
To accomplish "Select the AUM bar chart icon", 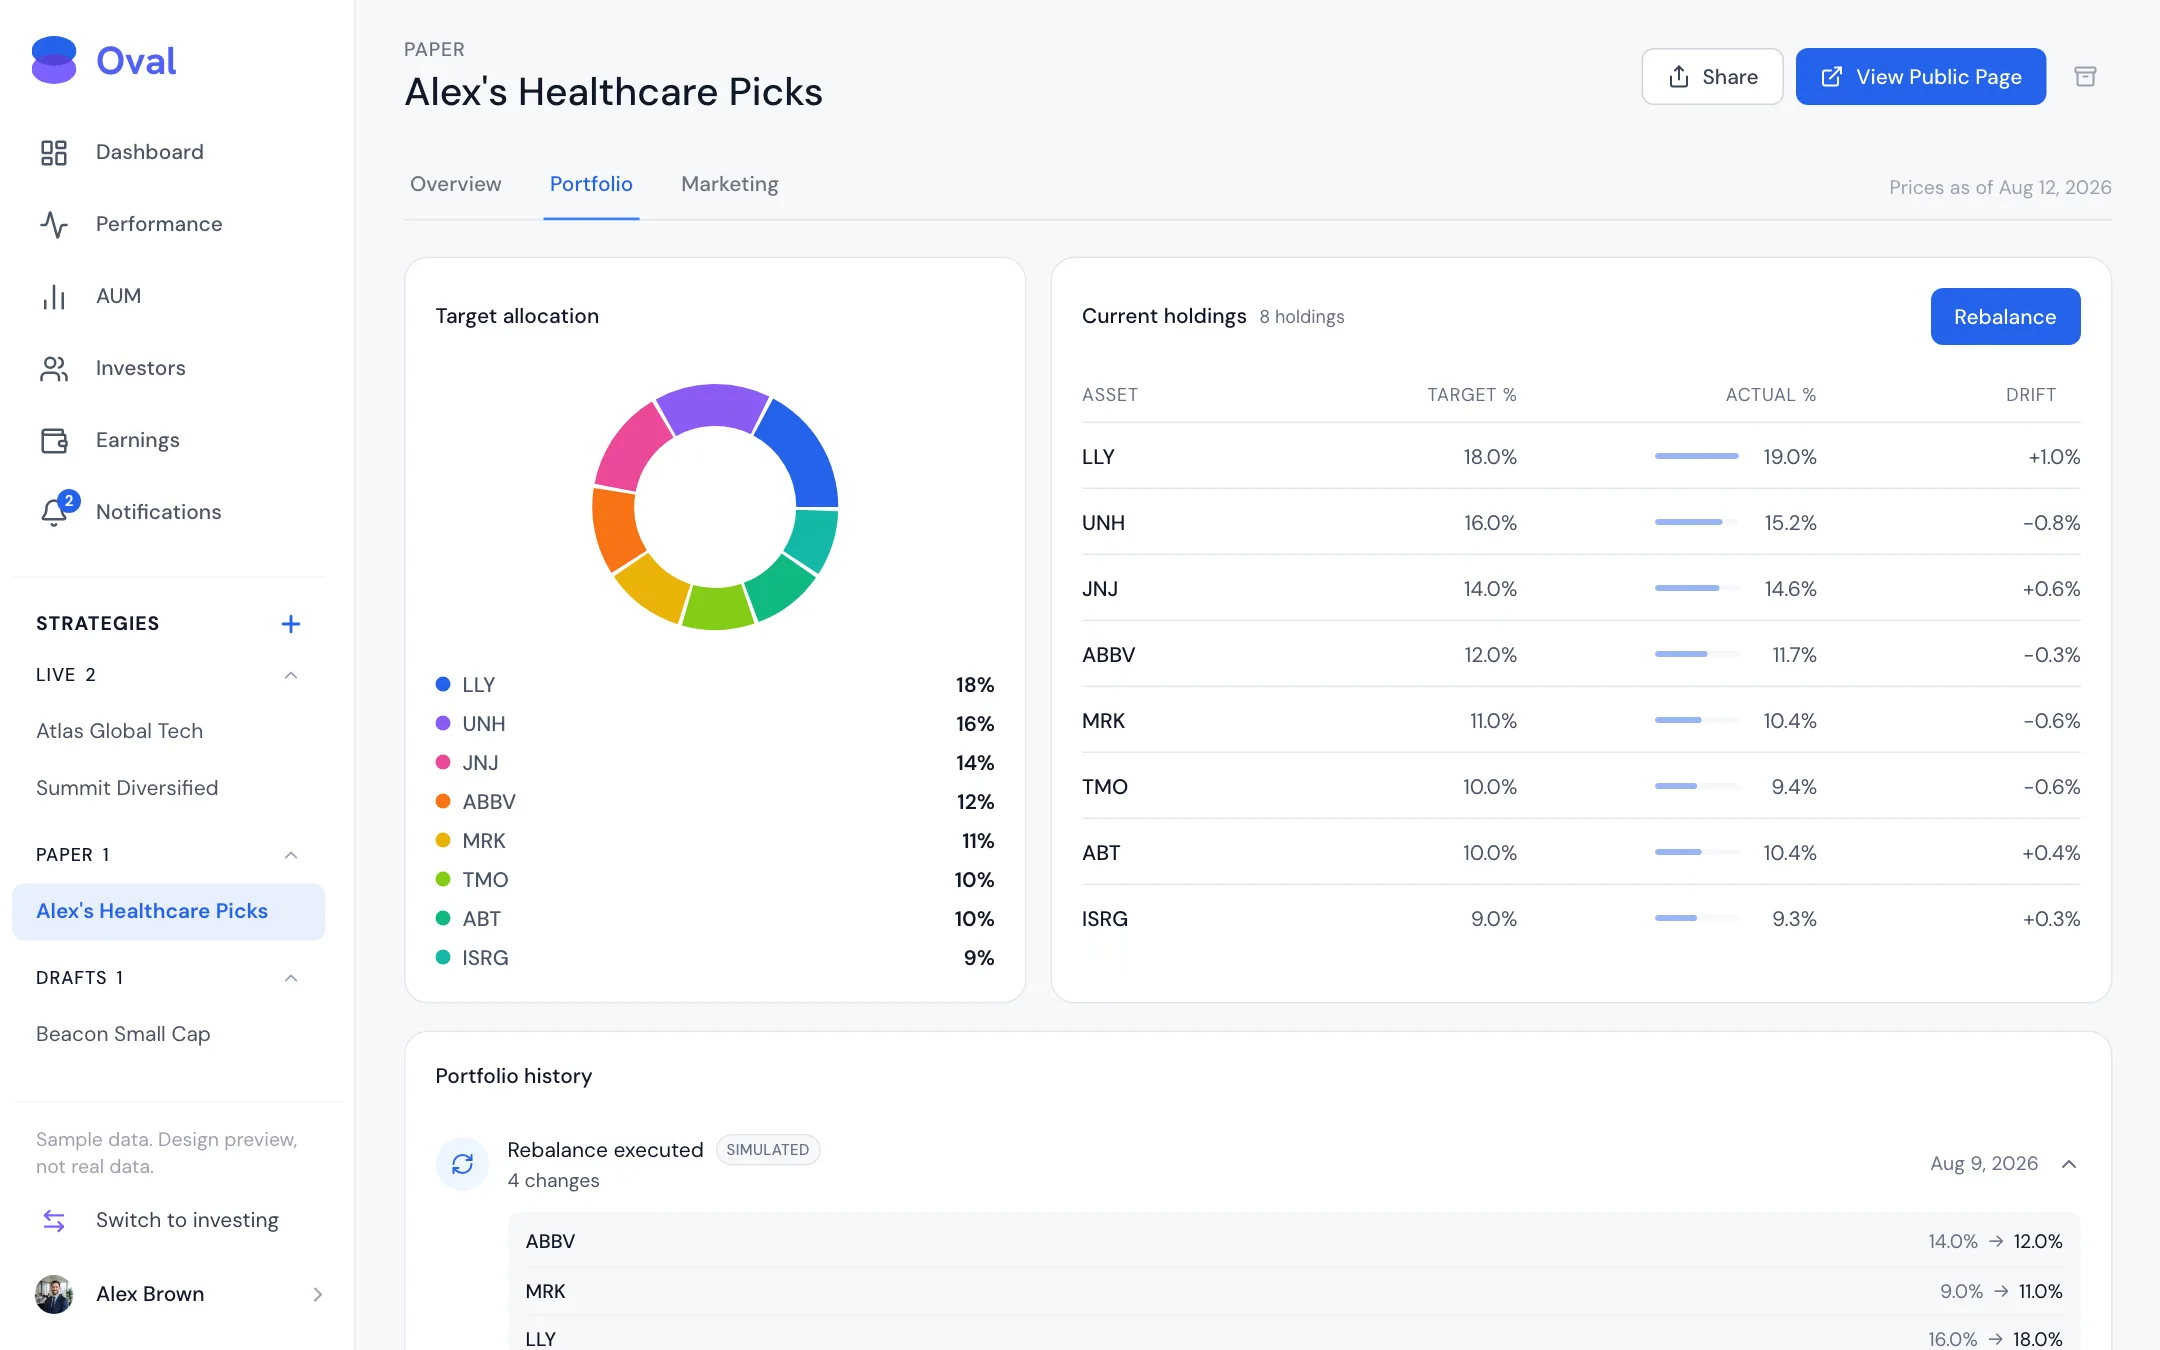I will [54, 296].
